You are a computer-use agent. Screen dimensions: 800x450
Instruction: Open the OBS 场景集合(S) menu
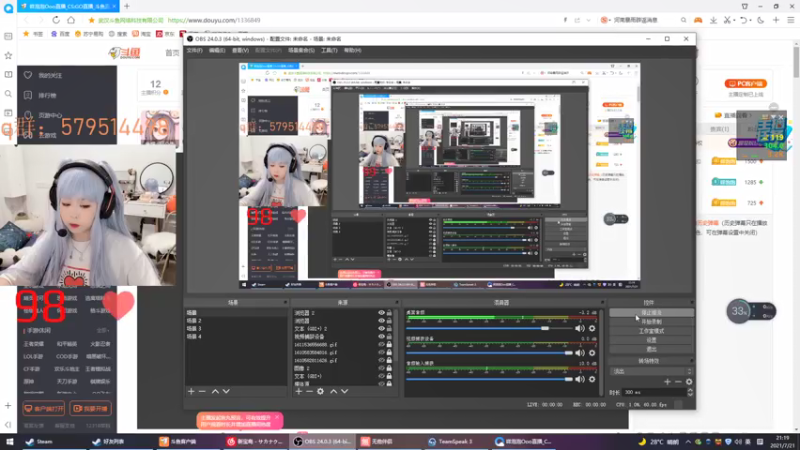[301, 51]
